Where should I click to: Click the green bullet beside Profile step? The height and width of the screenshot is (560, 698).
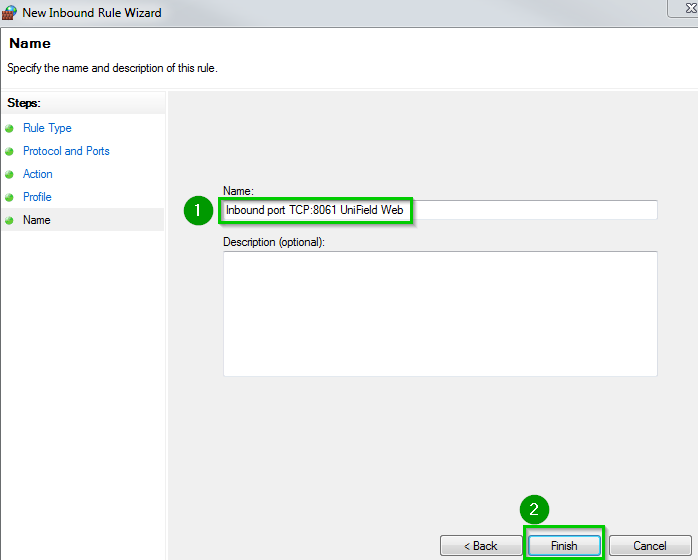coord(10,198)
